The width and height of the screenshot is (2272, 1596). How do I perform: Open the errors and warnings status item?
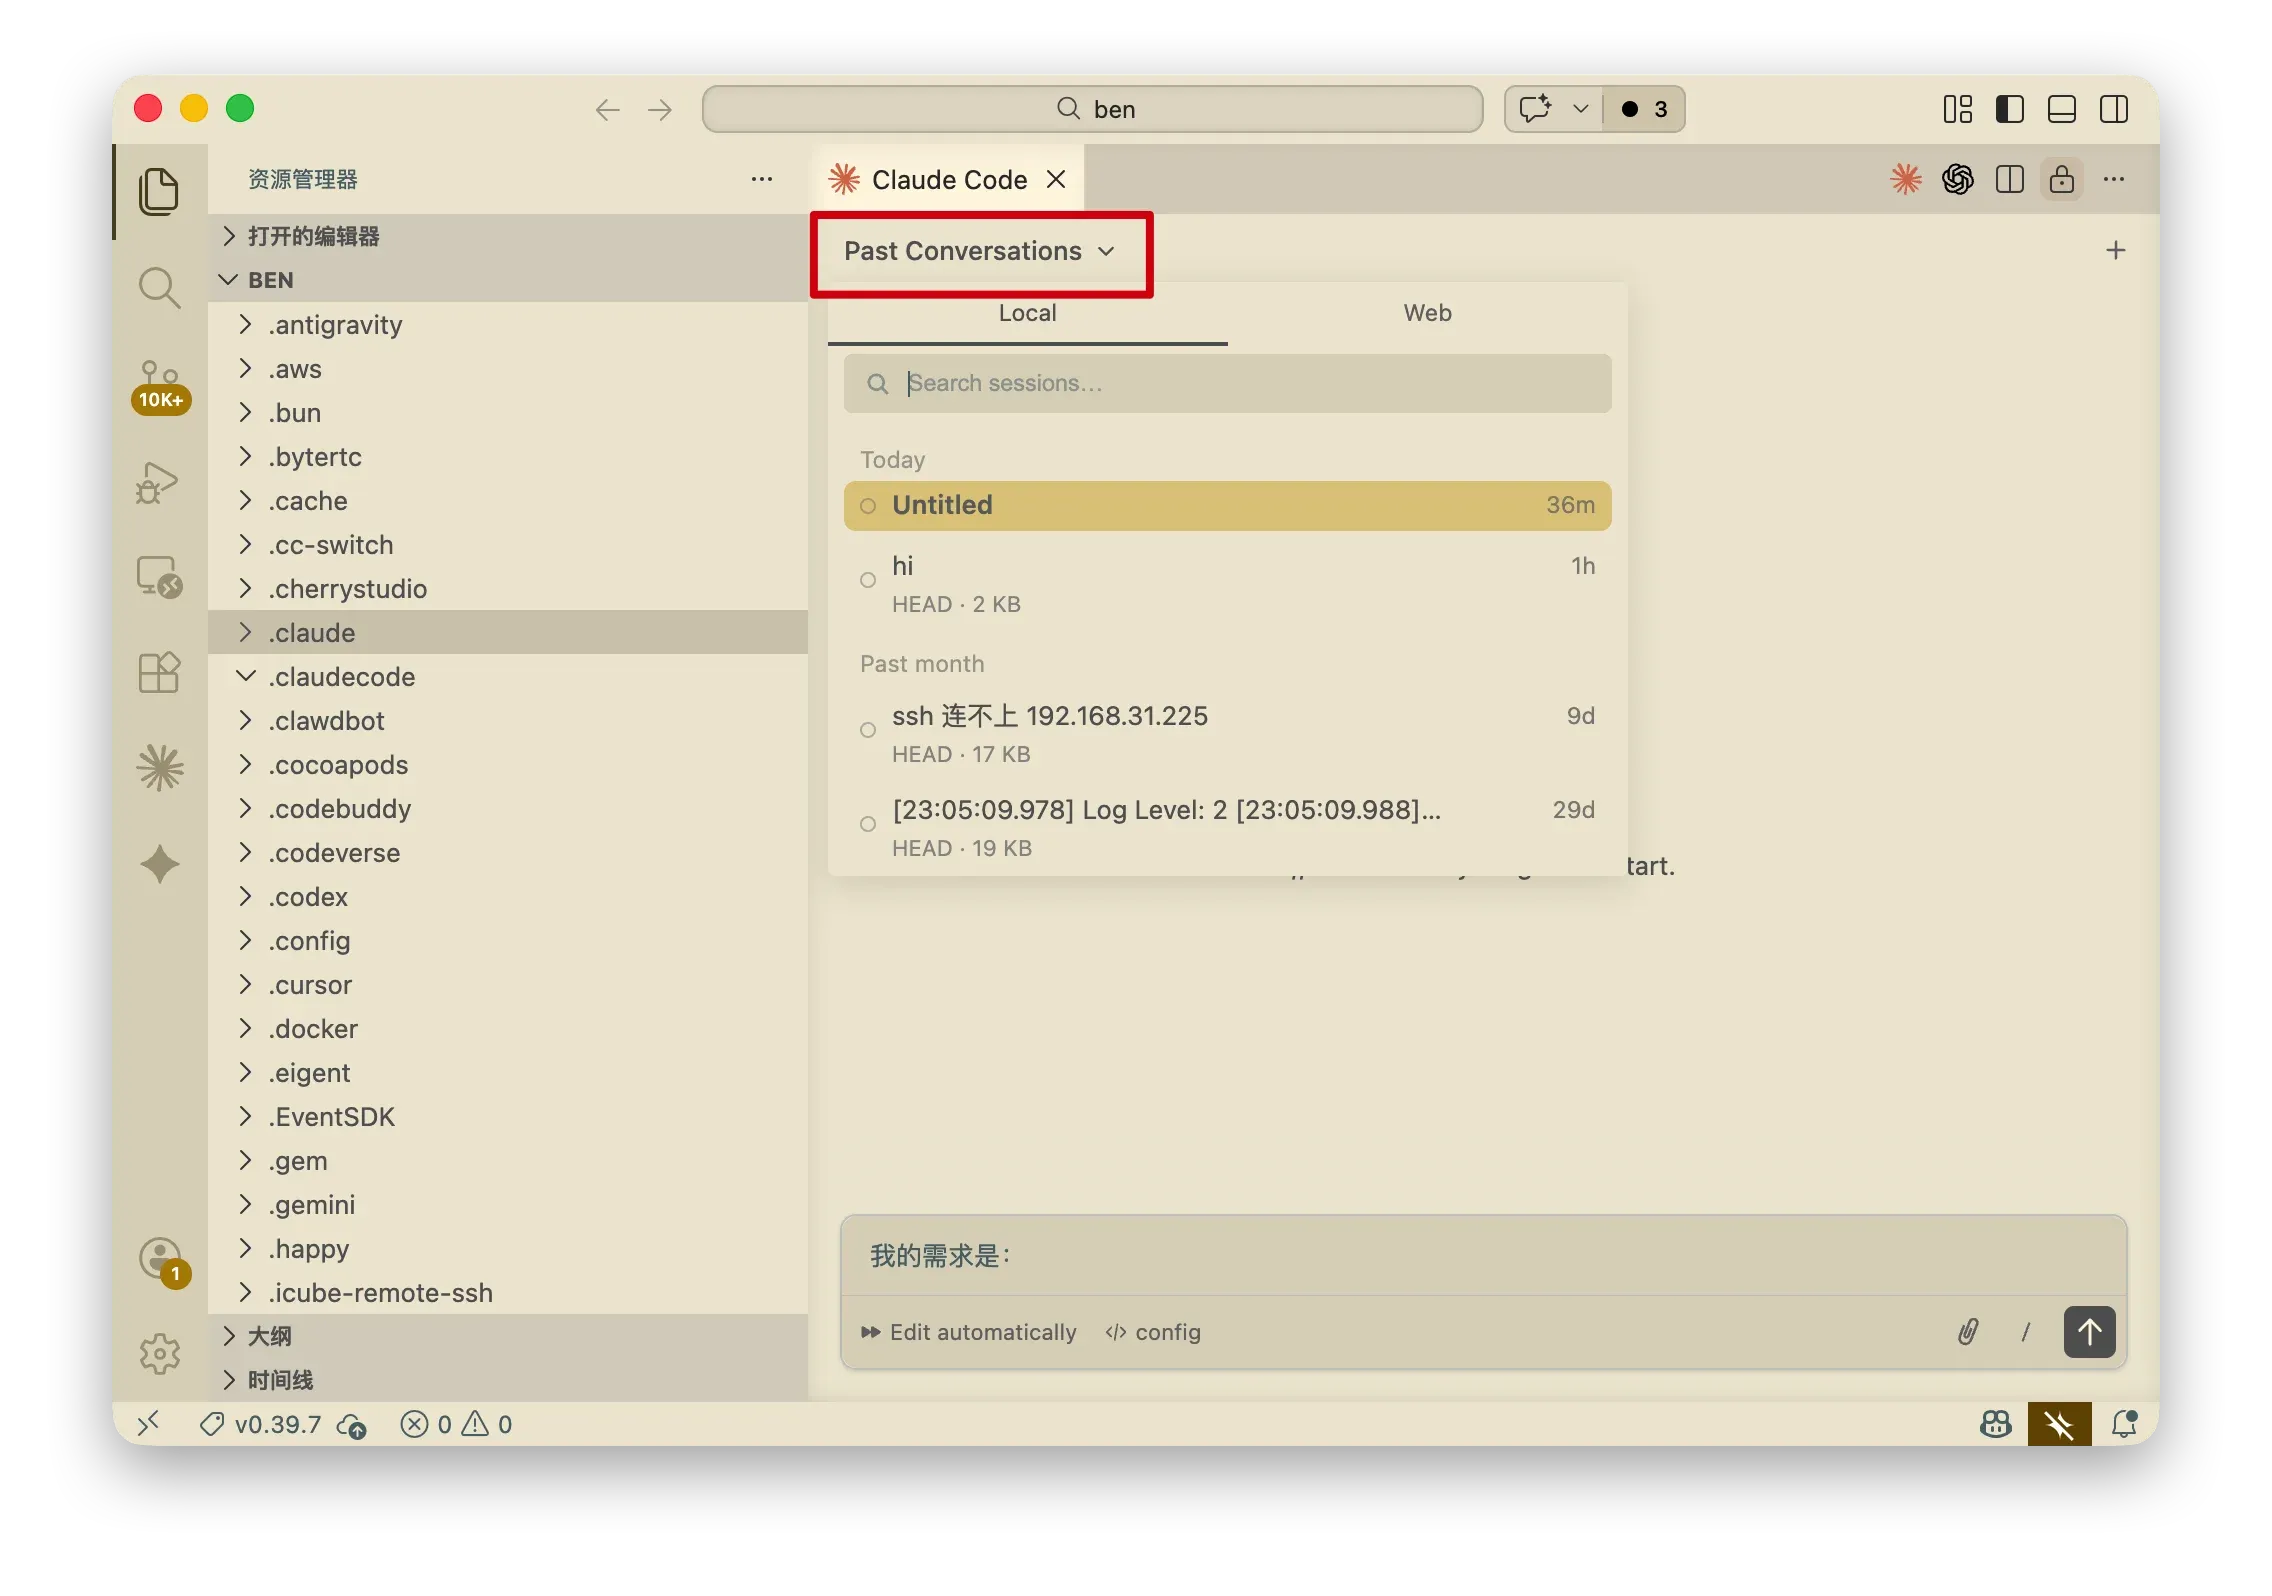point(456,1424)
